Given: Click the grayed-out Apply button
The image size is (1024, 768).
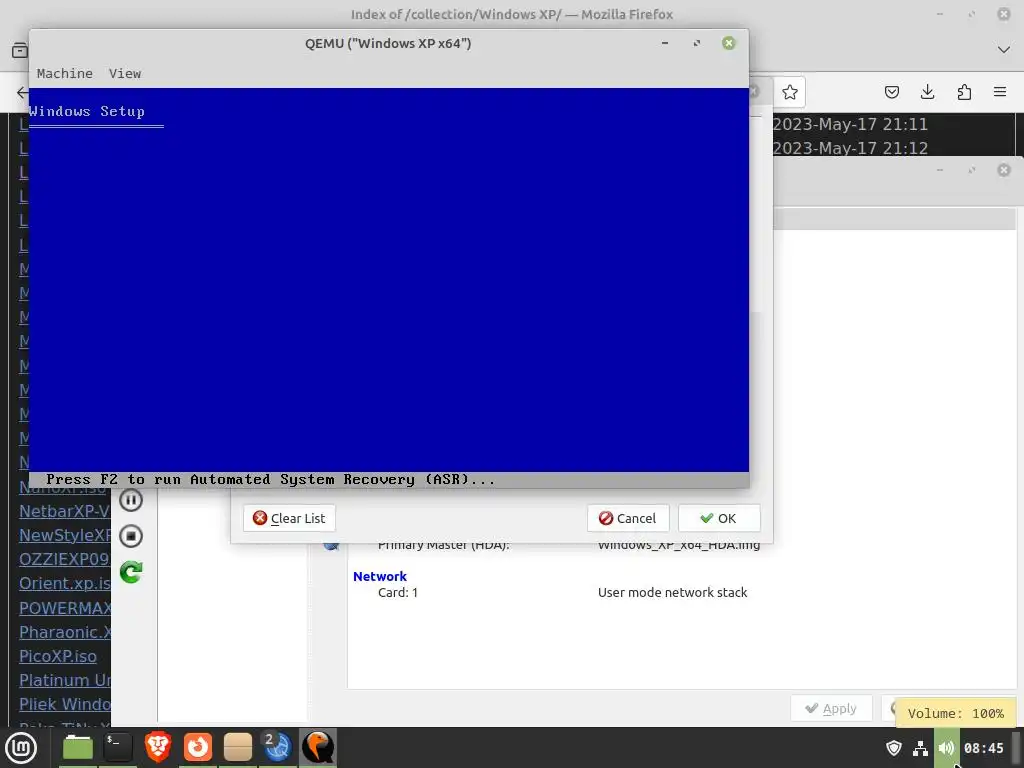Looking at the screenshot, I should point(831,709).
